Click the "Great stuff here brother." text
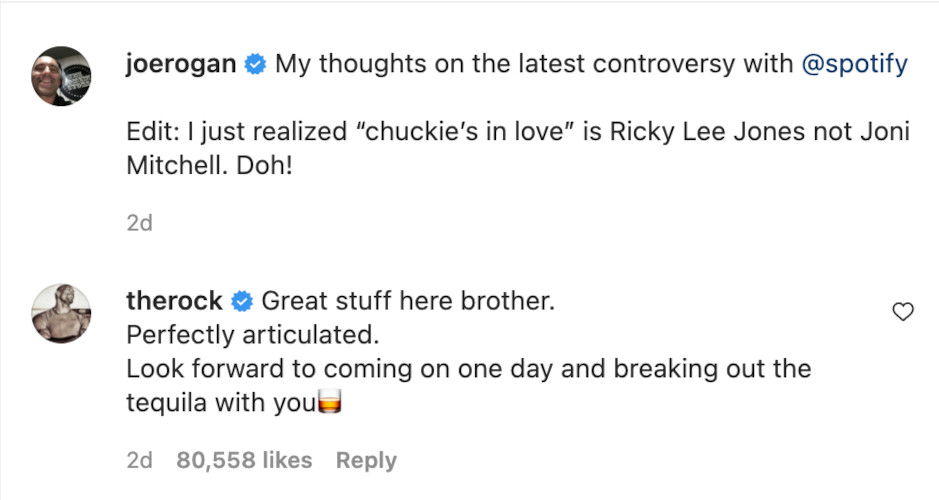Image resolution: width=939 pixels, height=500 pixels. pyautogui.click(x=407, y=301)
